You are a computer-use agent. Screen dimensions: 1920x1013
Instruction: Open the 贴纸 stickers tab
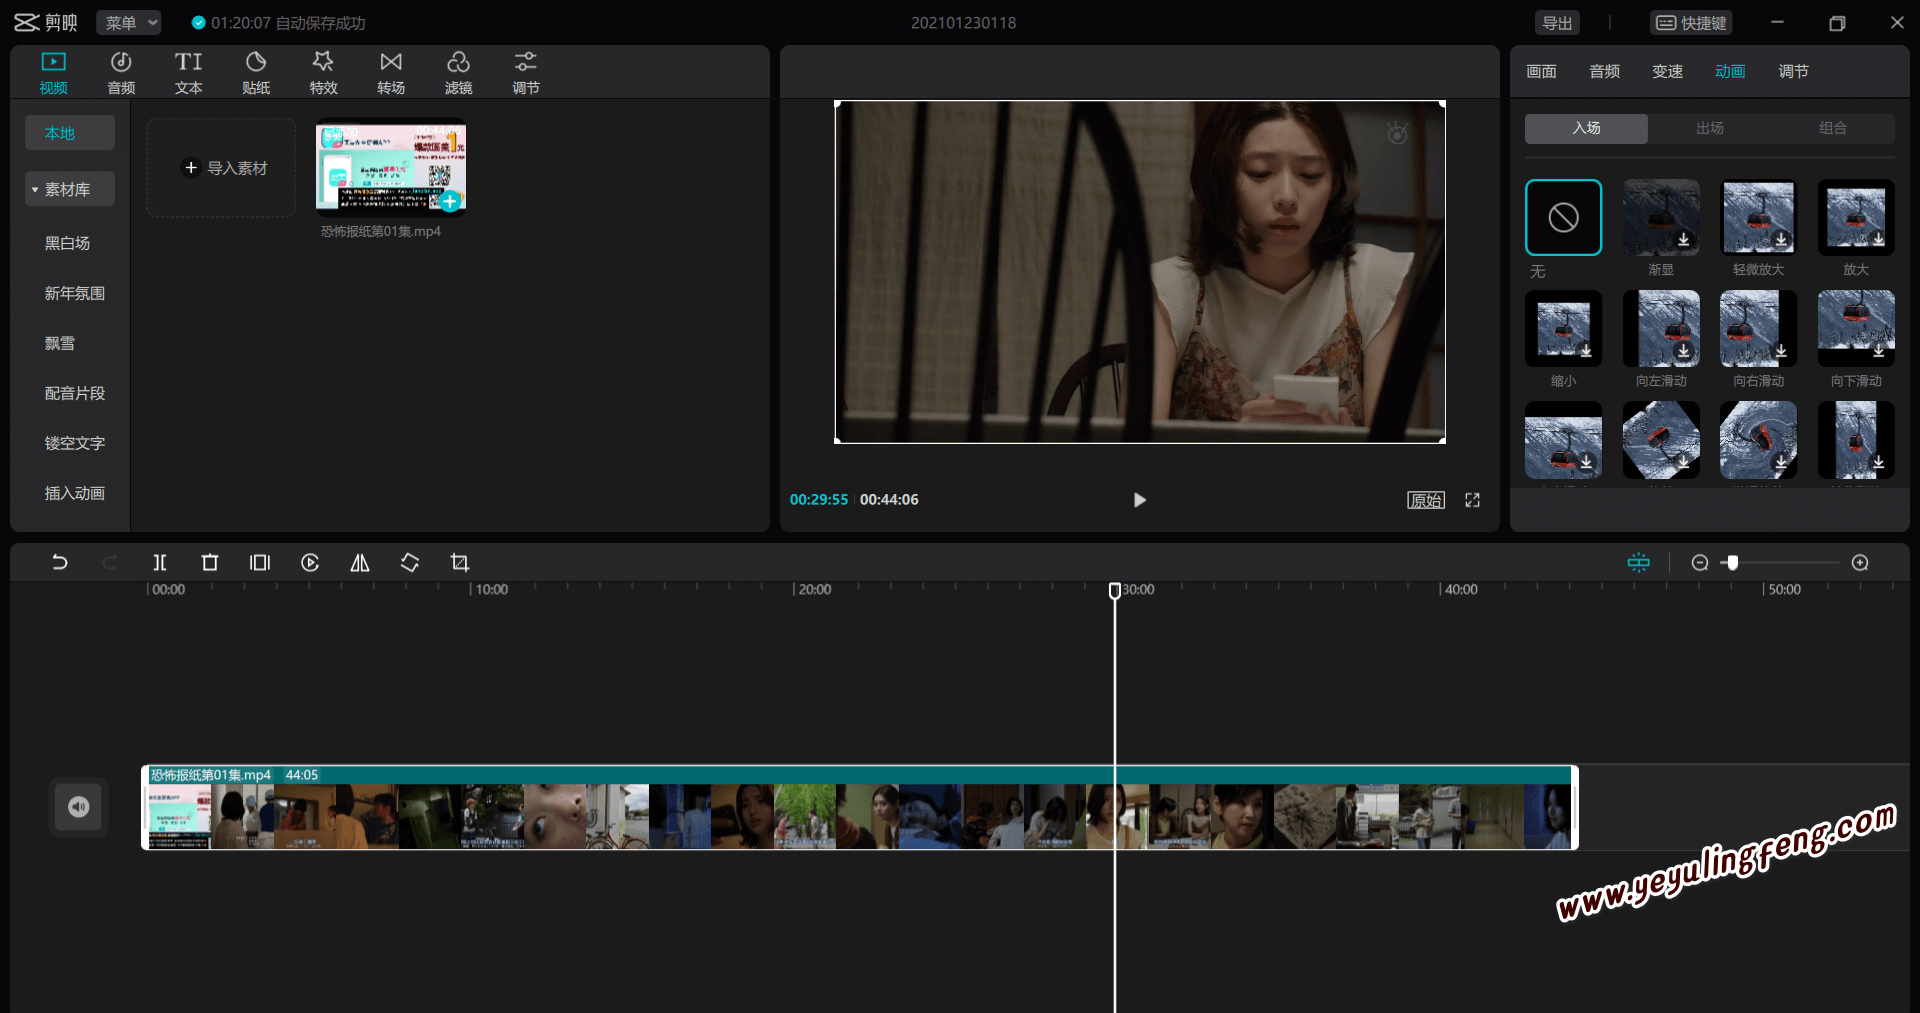point(256,73)
